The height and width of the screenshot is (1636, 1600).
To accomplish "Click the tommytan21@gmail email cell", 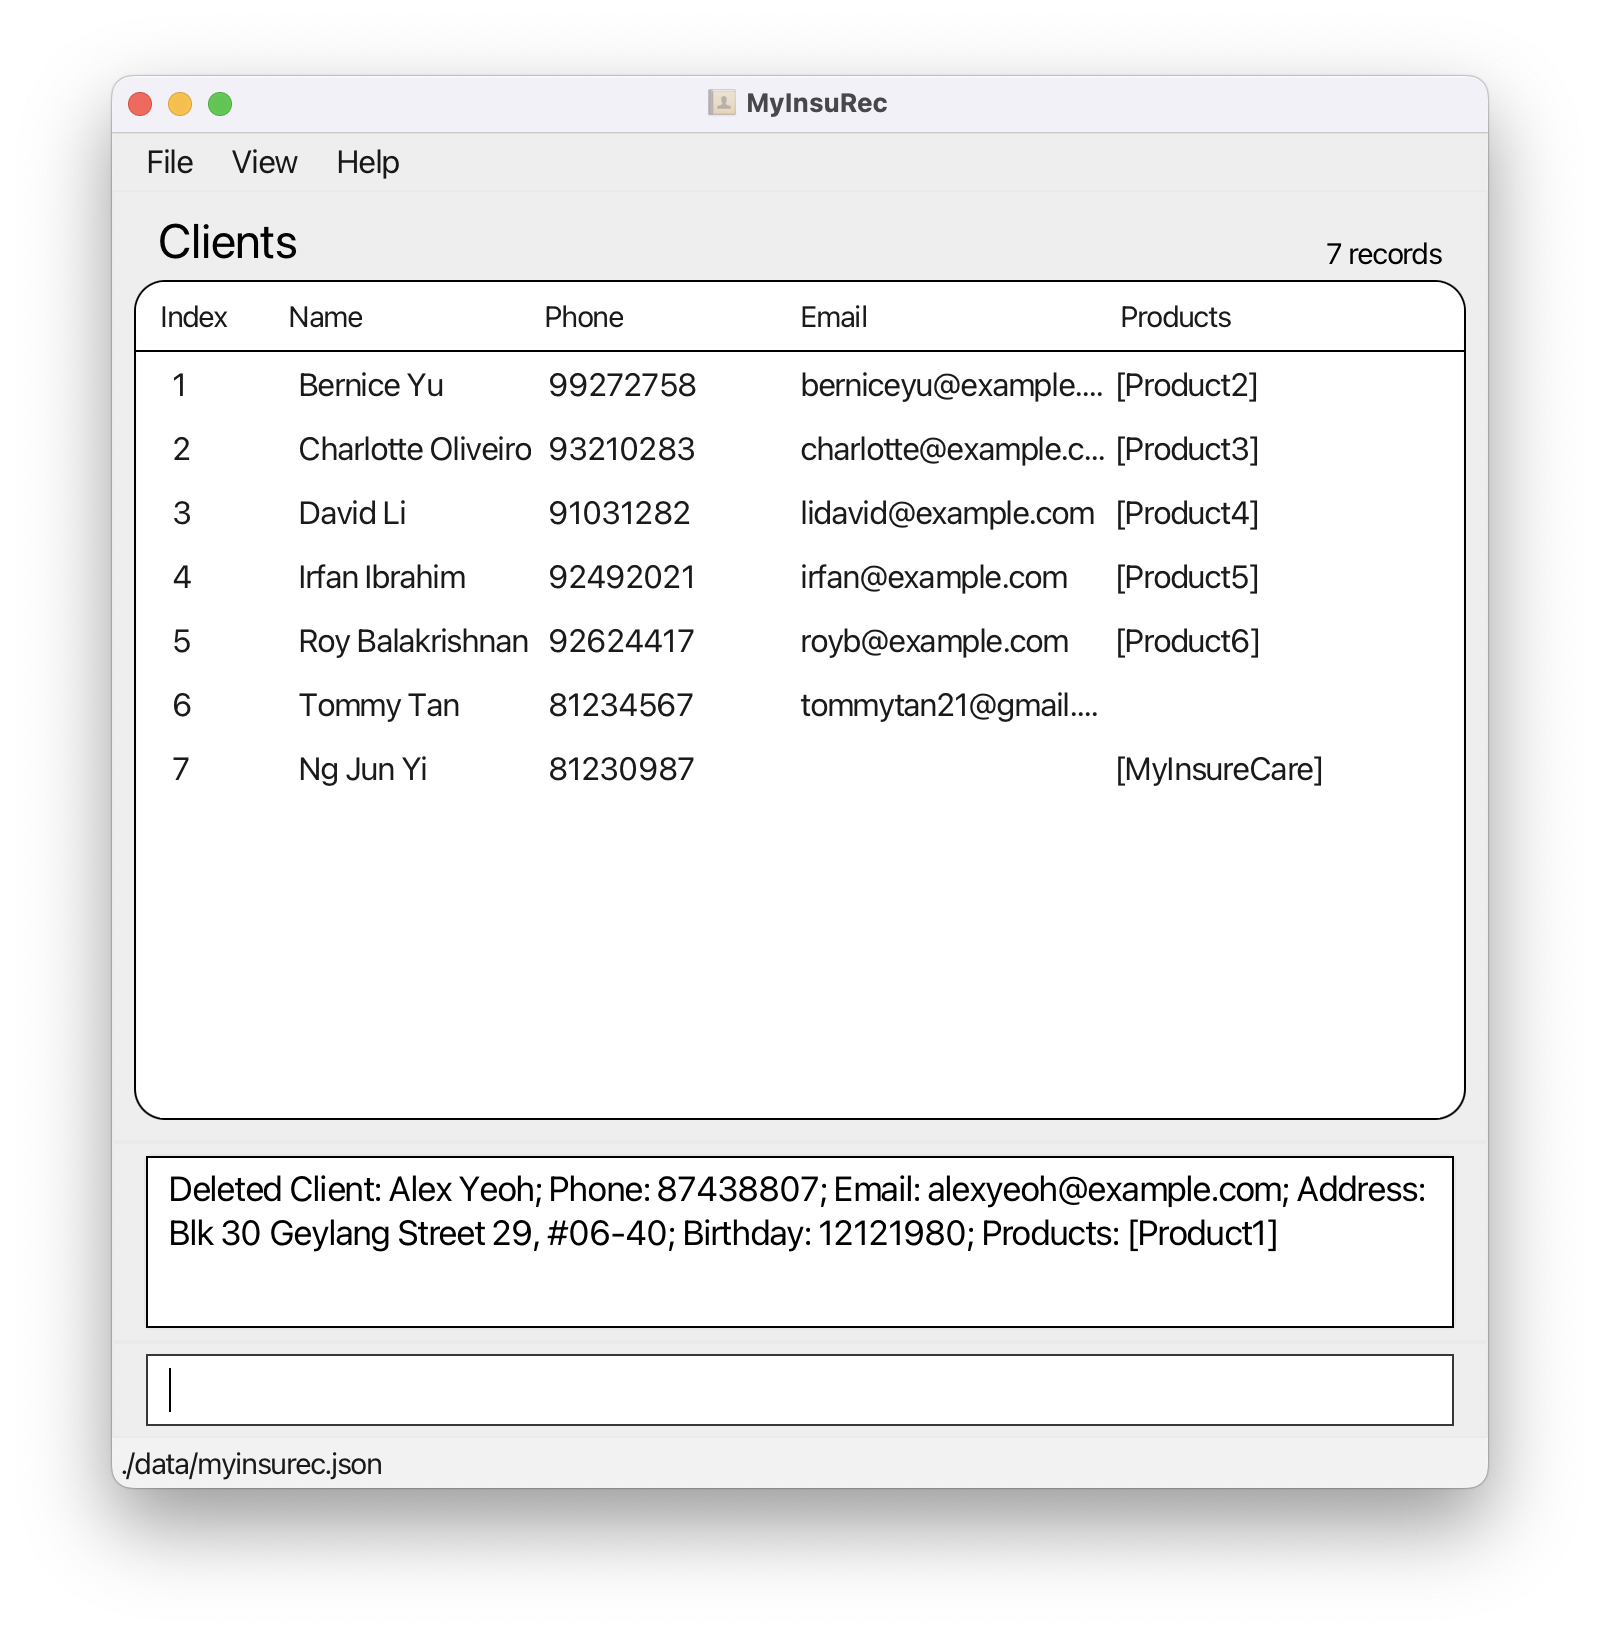I will [949, 705].
